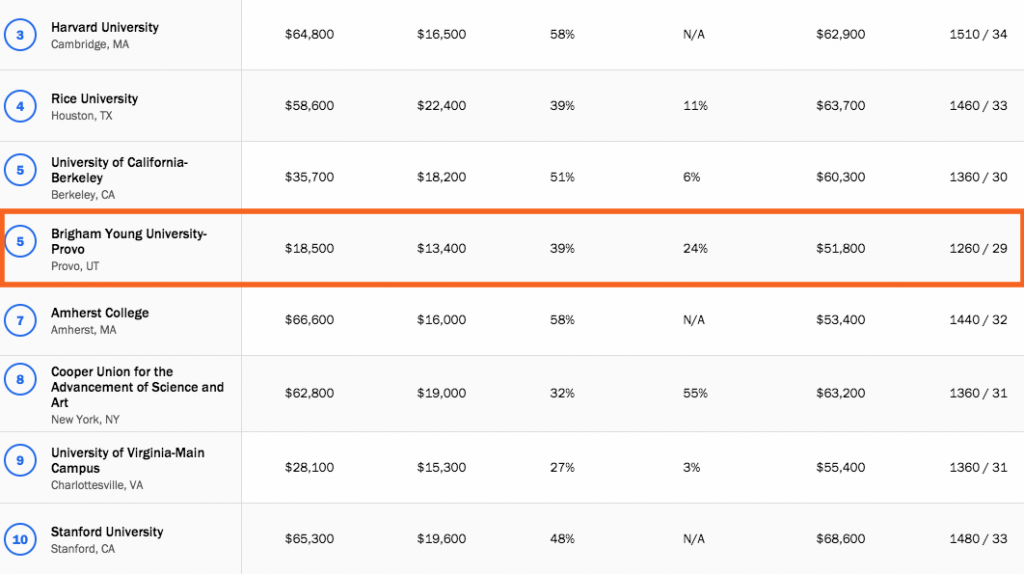
Task: Click the rank 9 circle badge
Action: 20,460
